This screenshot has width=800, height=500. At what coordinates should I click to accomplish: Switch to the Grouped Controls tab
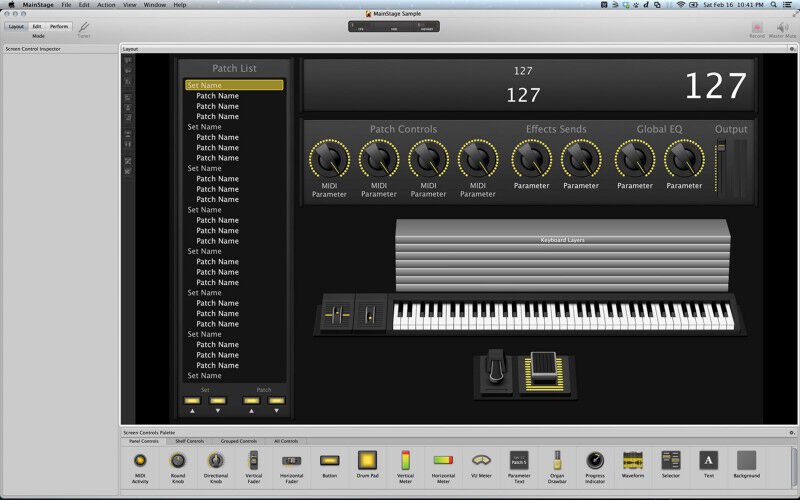(x=239, y=441)
